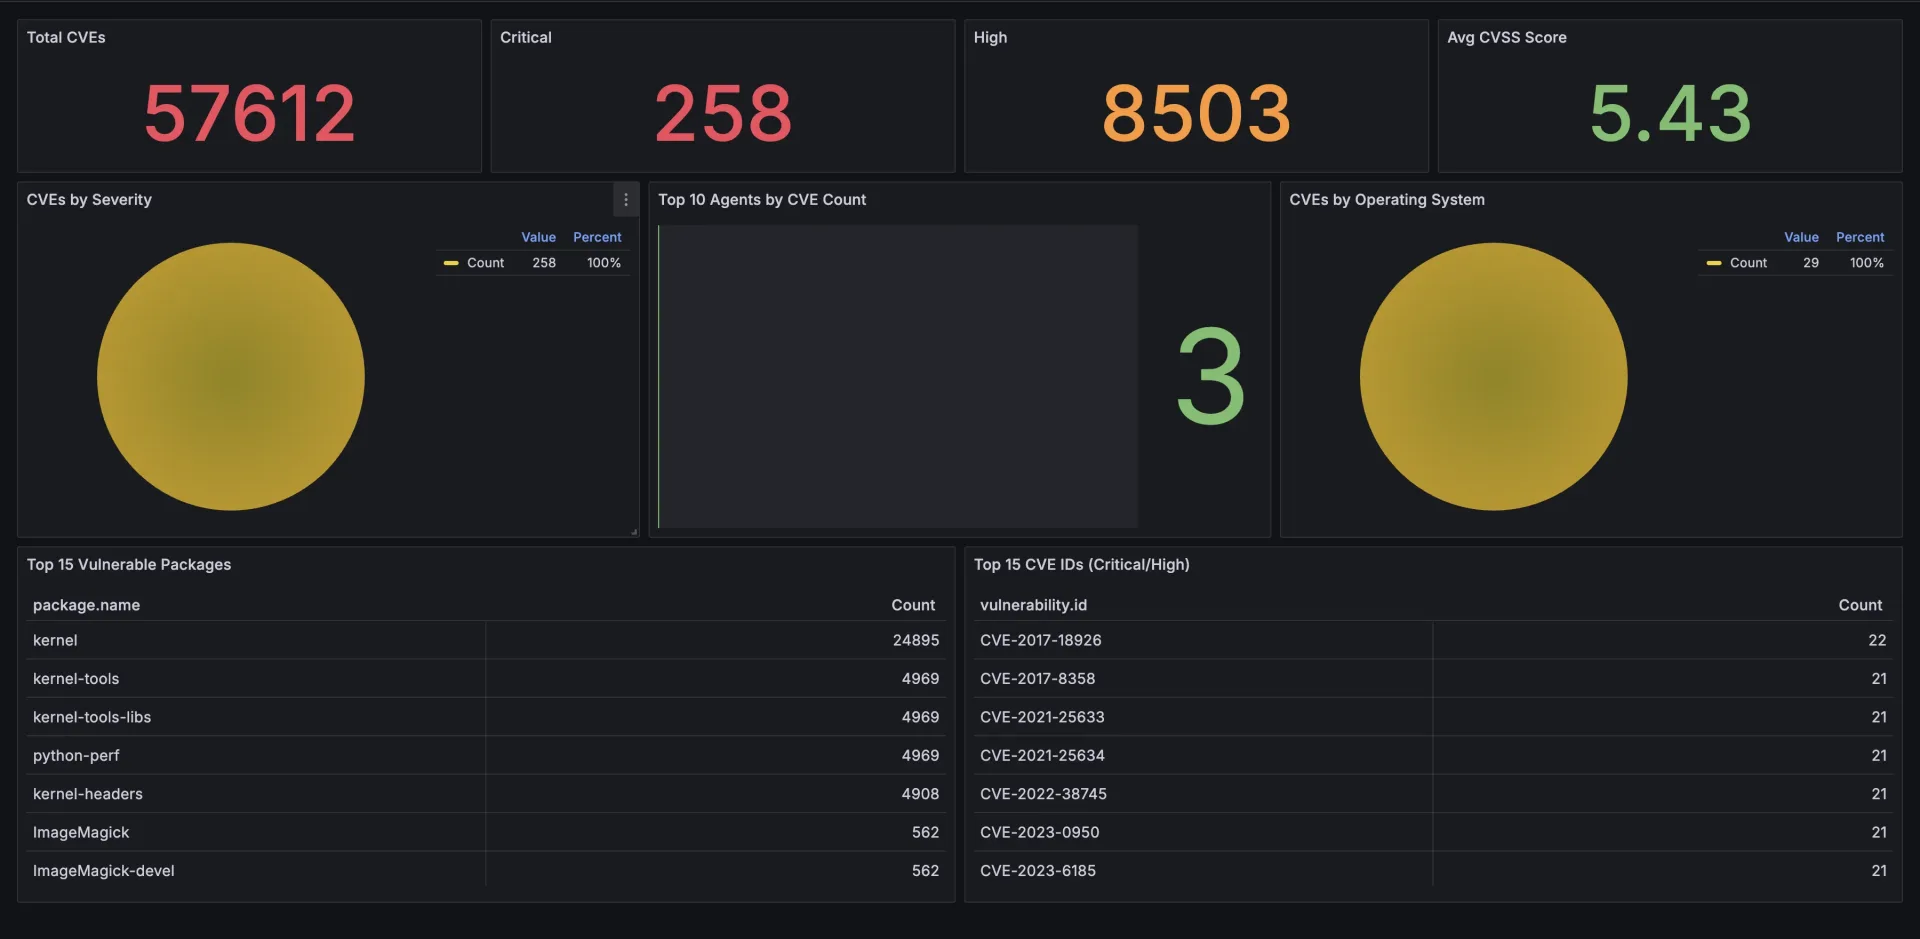Sort Operating System legend by Value header
This screenshot has width=1920, height=939.
(x=1801, y=237)
